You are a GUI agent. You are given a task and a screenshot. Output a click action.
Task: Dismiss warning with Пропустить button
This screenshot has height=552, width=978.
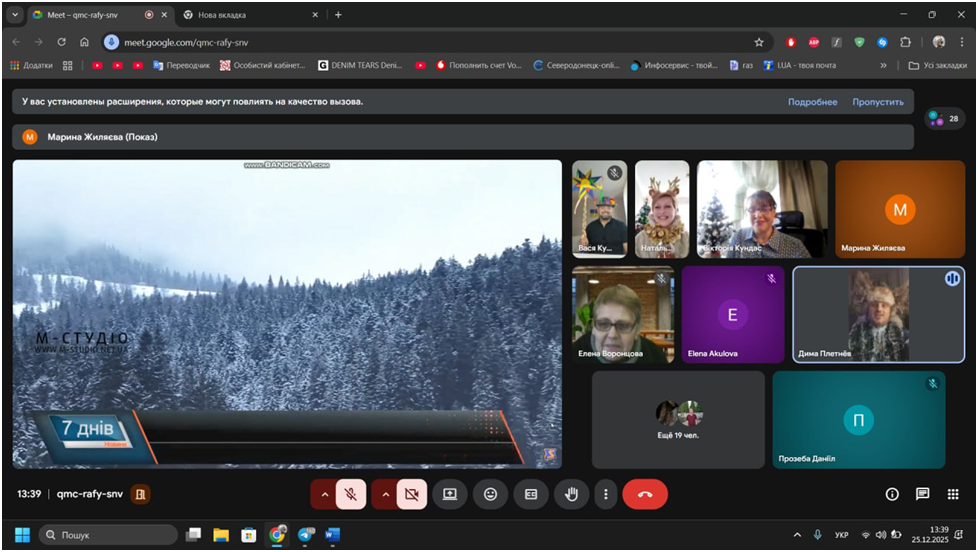[x=877, y=102]
